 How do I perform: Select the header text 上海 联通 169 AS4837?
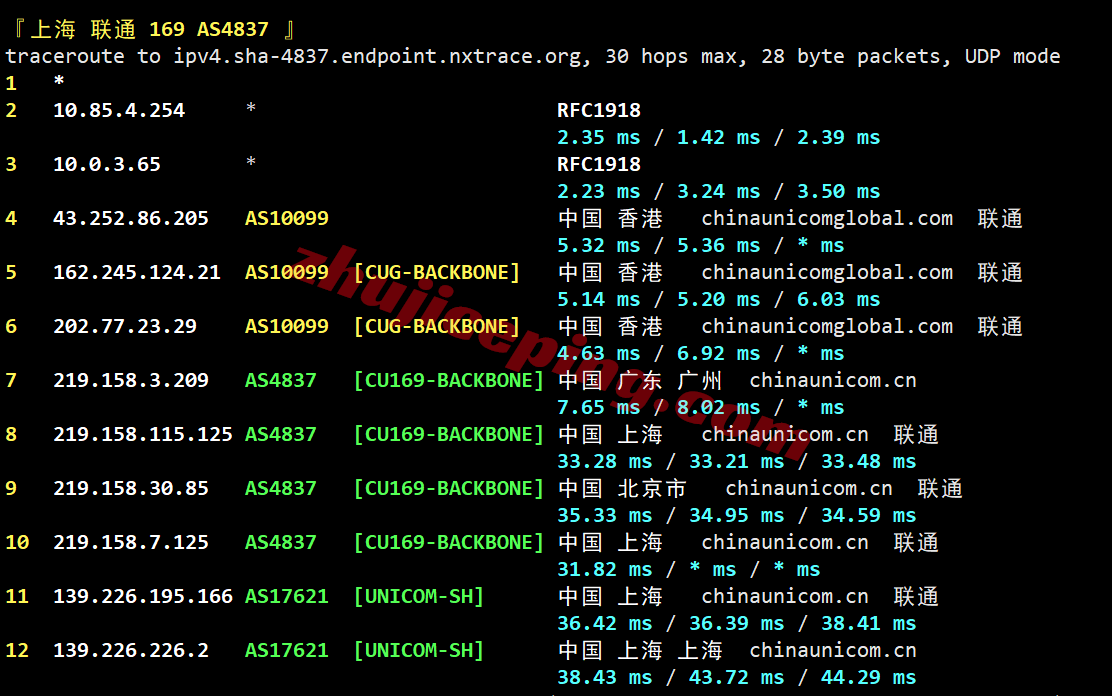(x=150, y=29)
